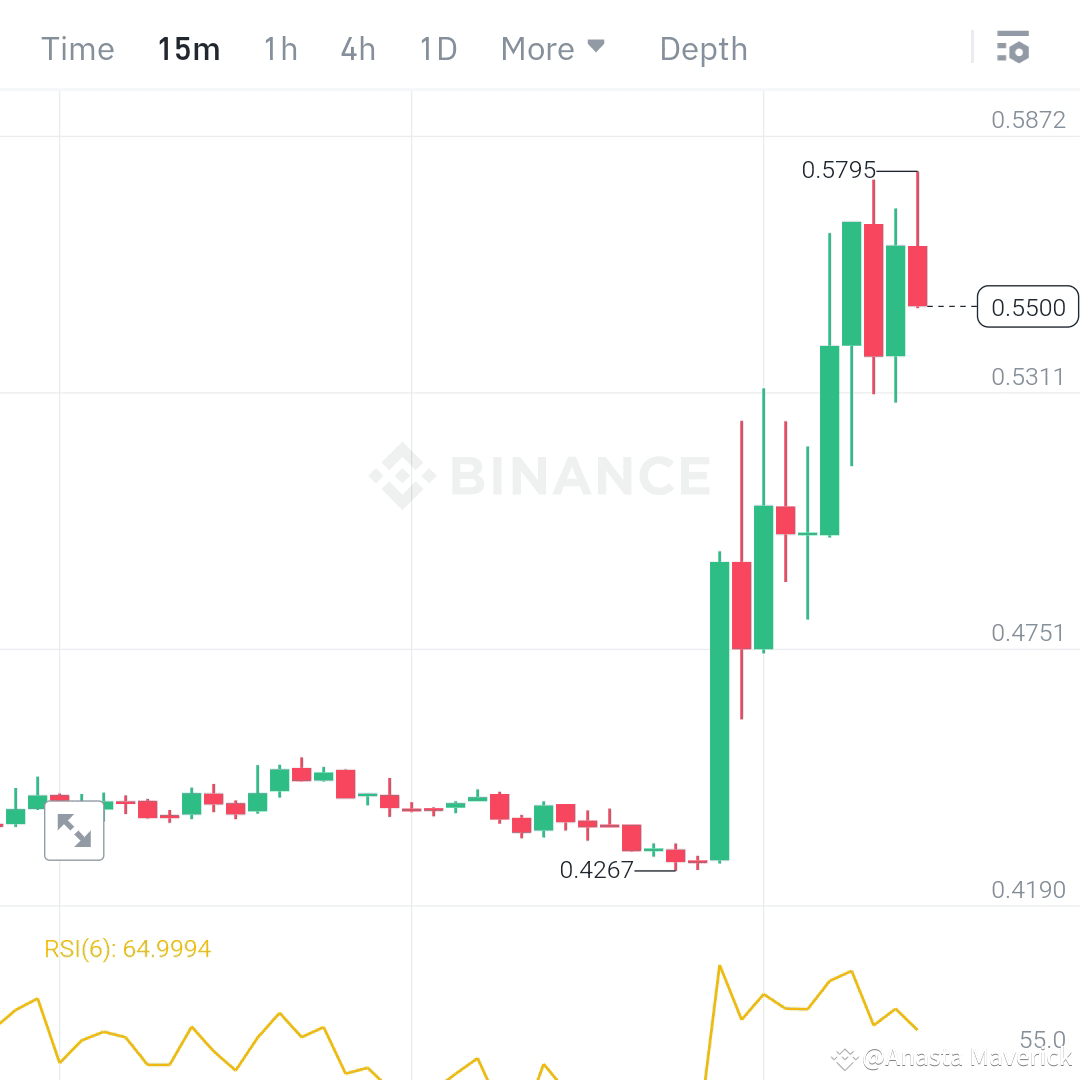Click the fullscreen expand icon on chart
The height and width of the screenshot is (1080, 1080).
74,830
